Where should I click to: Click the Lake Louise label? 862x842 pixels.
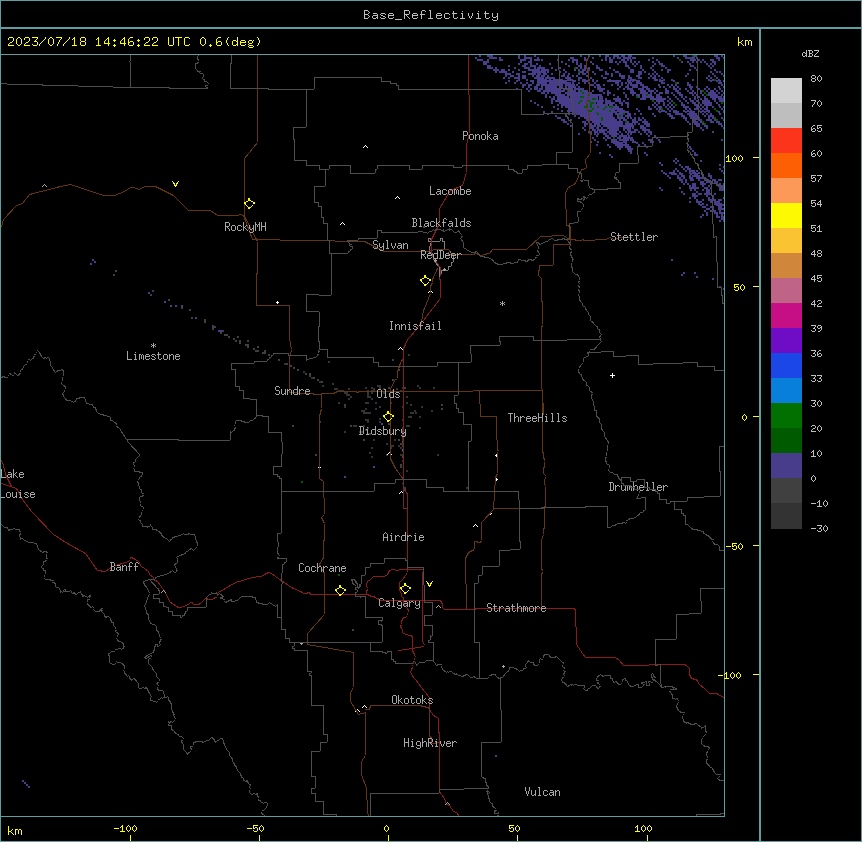[x=18, y=484]
